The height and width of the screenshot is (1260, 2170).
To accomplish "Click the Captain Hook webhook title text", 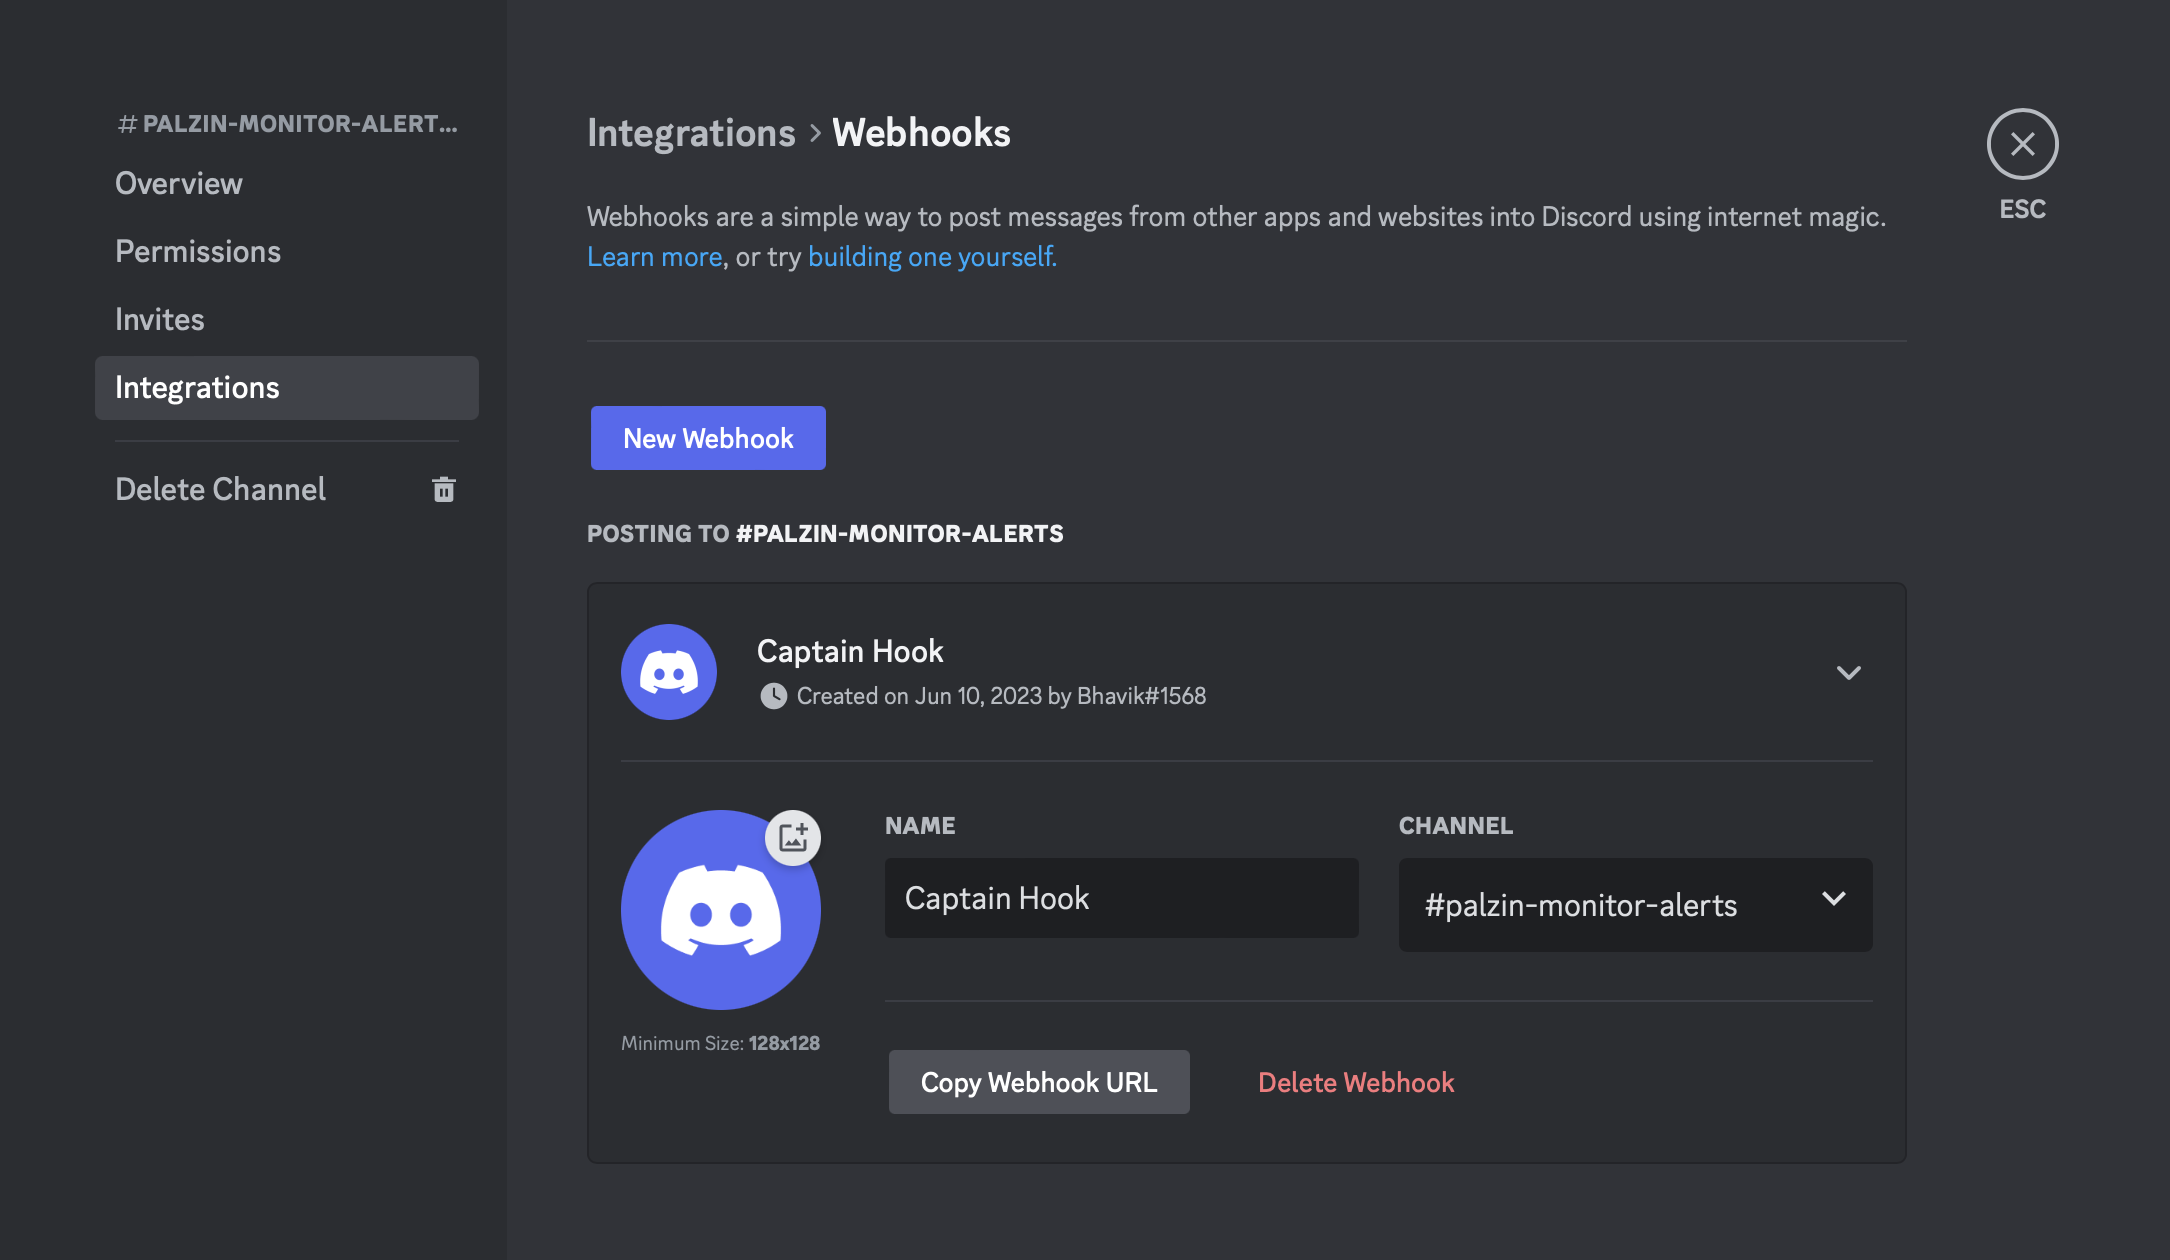I will (x=850, y=651).
